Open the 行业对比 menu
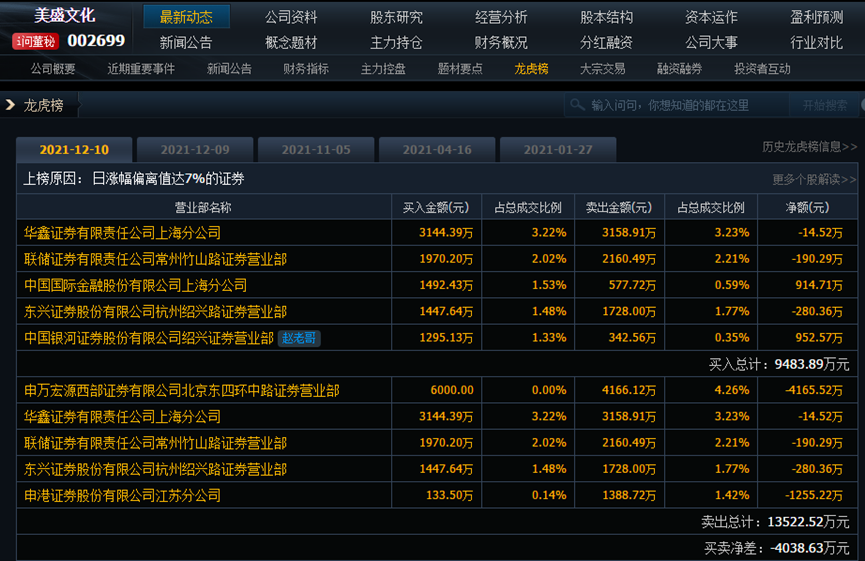 [816, 42]
